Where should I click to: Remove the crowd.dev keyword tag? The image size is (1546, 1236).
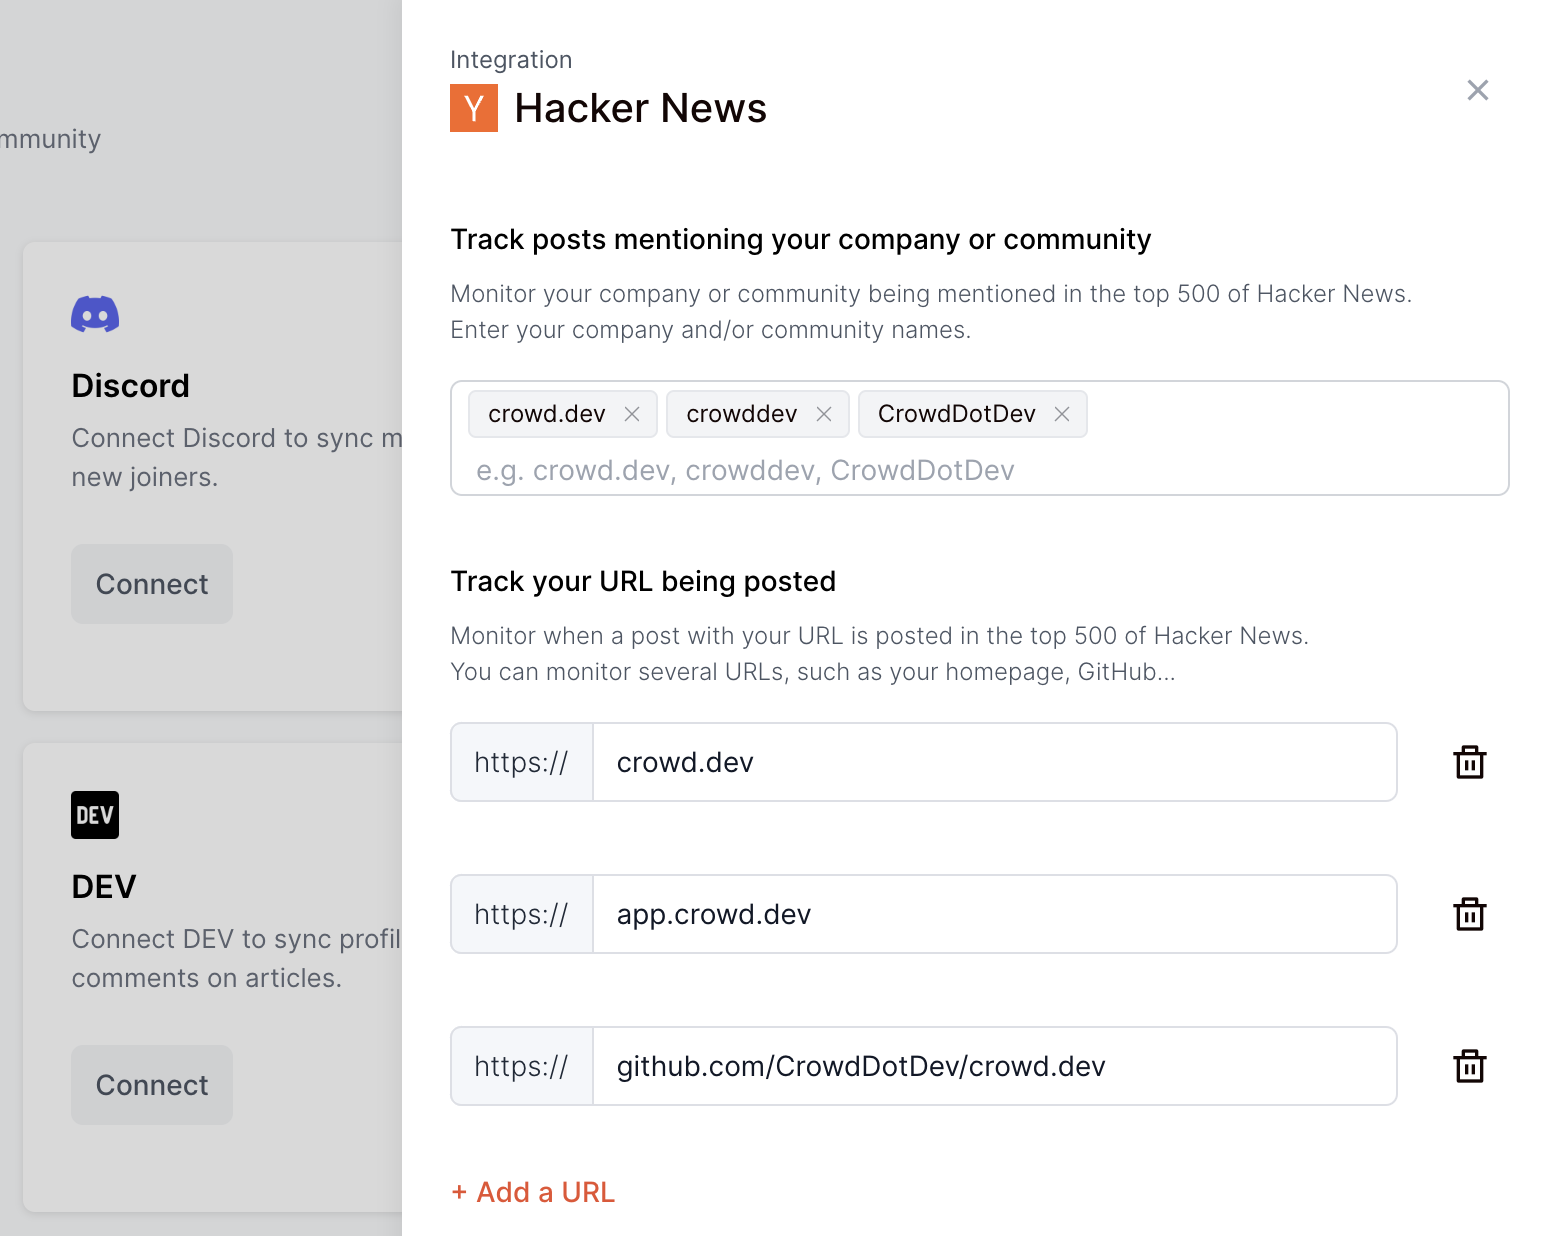point(632,414)
